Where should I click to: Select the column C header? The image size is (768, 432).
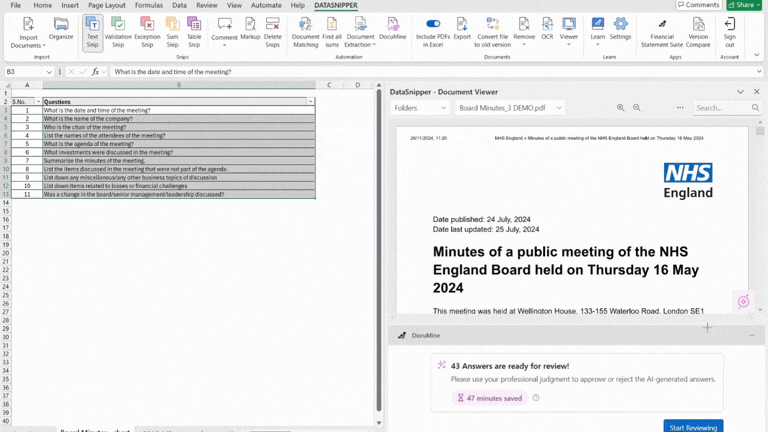coord(329,85)
